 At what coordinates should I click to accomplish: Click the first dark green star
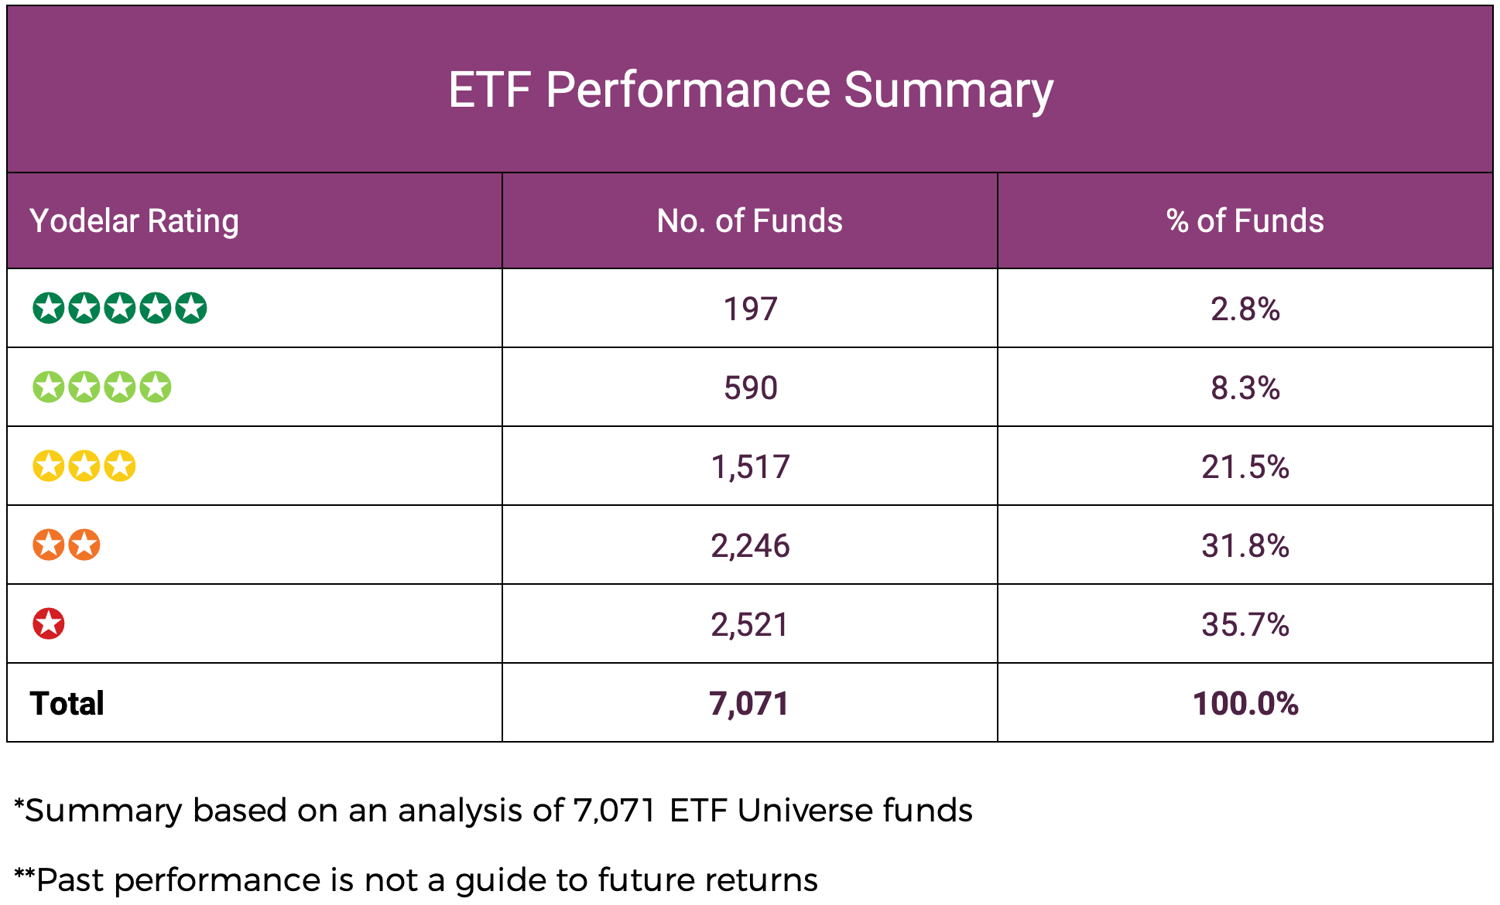tap(48, 308)
